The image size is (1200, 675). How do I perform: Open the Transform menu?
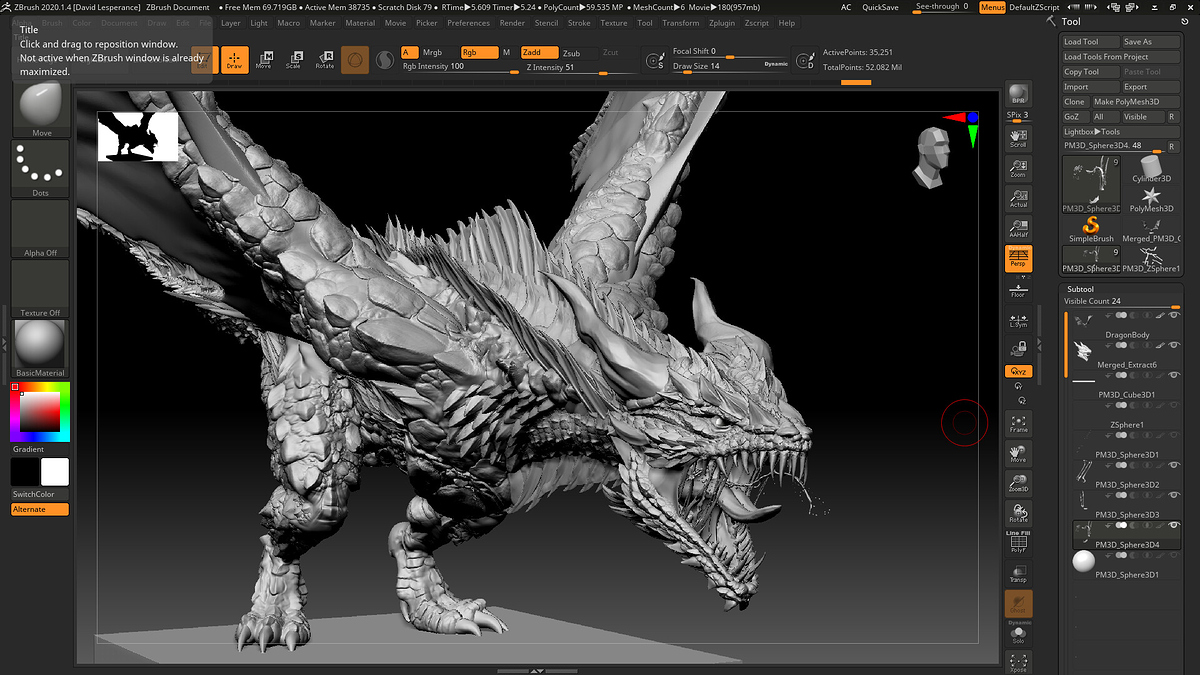tap(681, 23)
